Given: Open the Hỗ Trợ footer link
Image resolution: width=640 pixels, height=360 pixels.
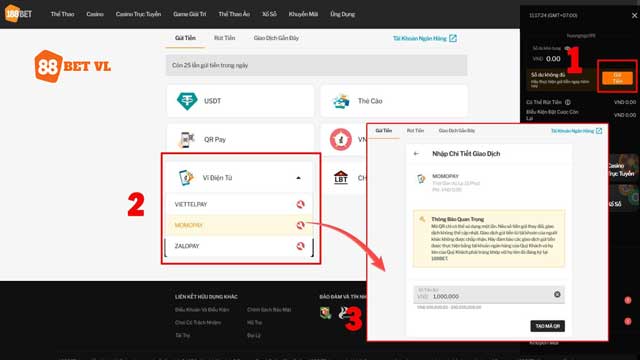Looking at the screenshot, I should (x=254, y=322).
